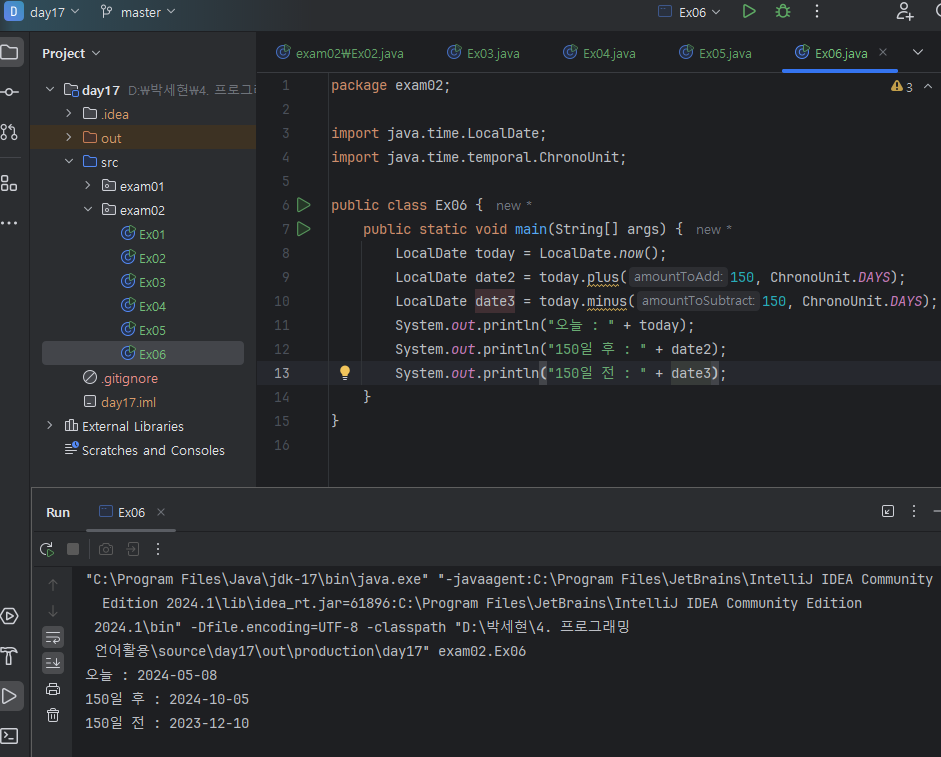Open the Project view dropdown
Image resolution: width=941 pixels, height=757 pixels.
pyautogui.click(x=71, y=53)
